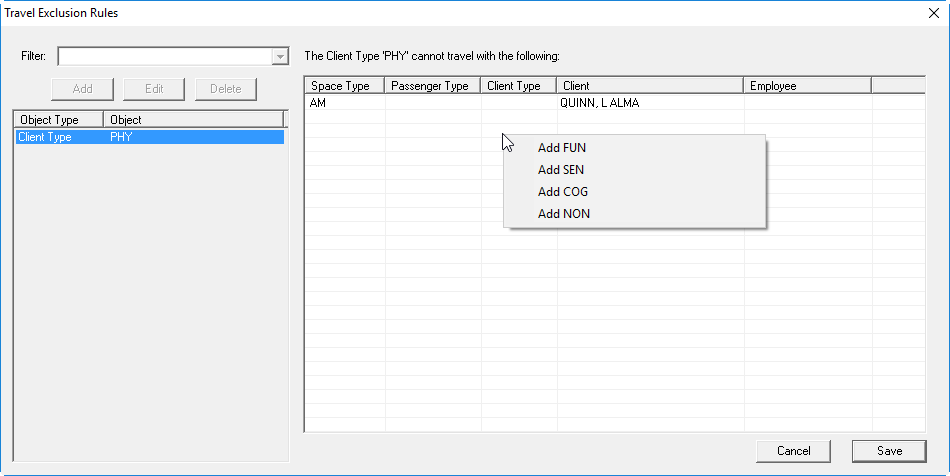Choose Add COG from context menu

point(634,192)
